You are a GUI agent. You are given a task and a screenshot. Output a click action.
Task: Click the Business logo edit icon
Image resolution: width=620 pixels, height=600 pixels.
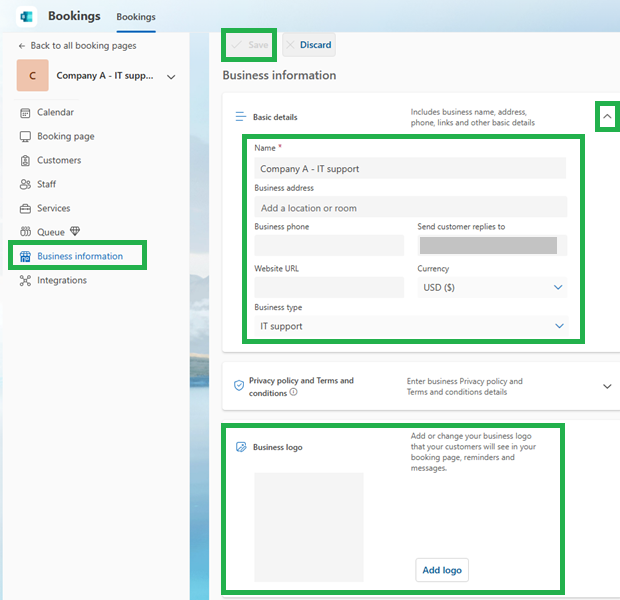point(241,447)
